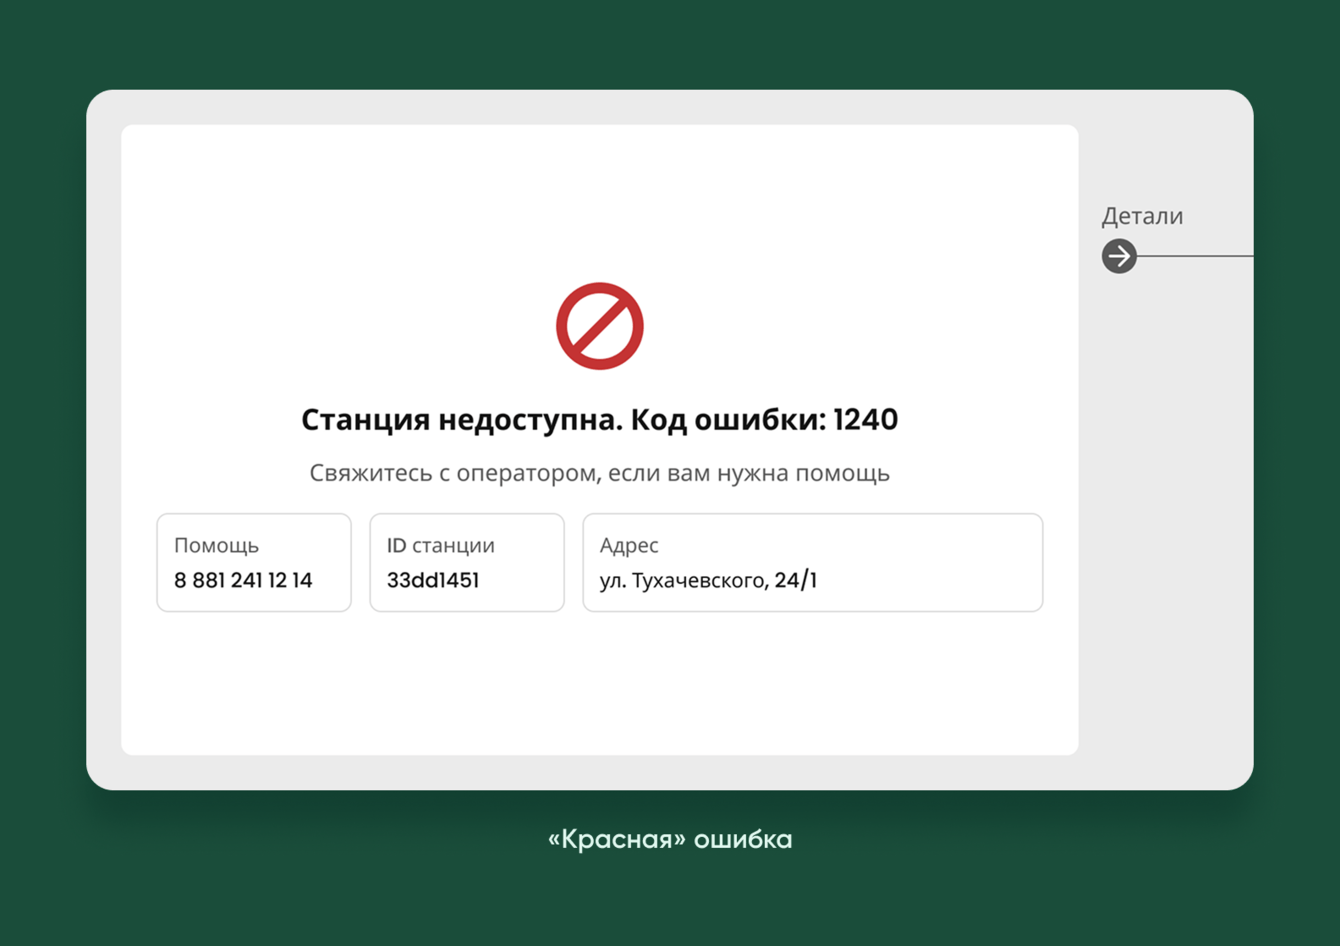Click the Код ошибки text in heading
Viewport: 1340px width, 946px height.
(729, 420)
